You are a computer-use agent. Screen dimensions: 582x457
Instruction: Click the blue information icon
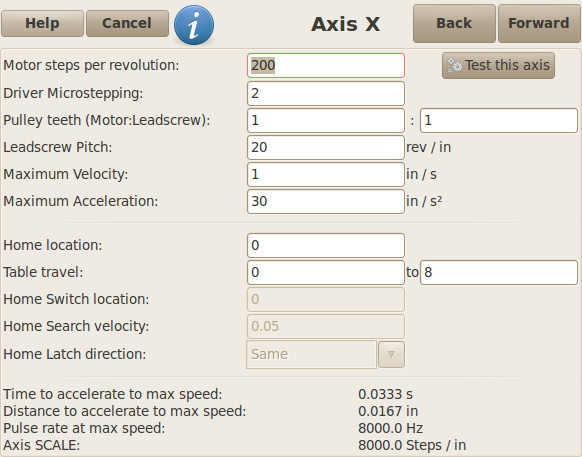pos(194,25)
